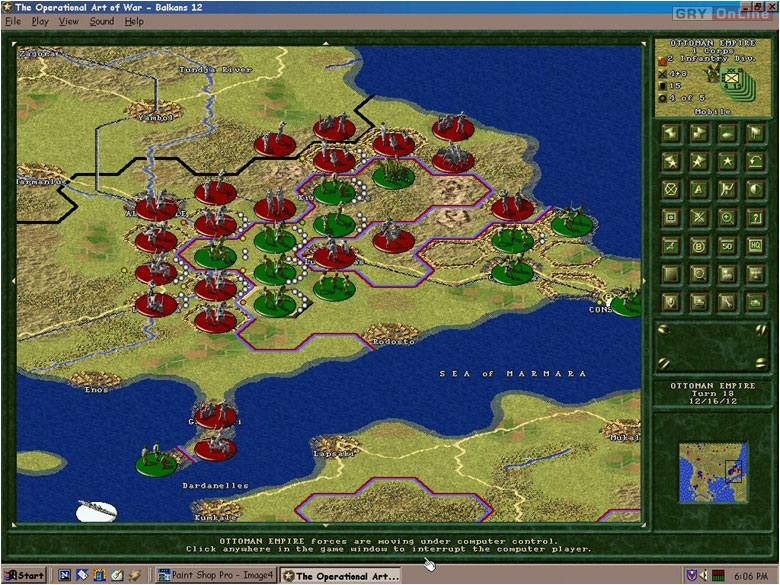Click the crossed circle icon button
Viewport: 780px width, 585px height.
pyautogui.click(x=671, y=190)
